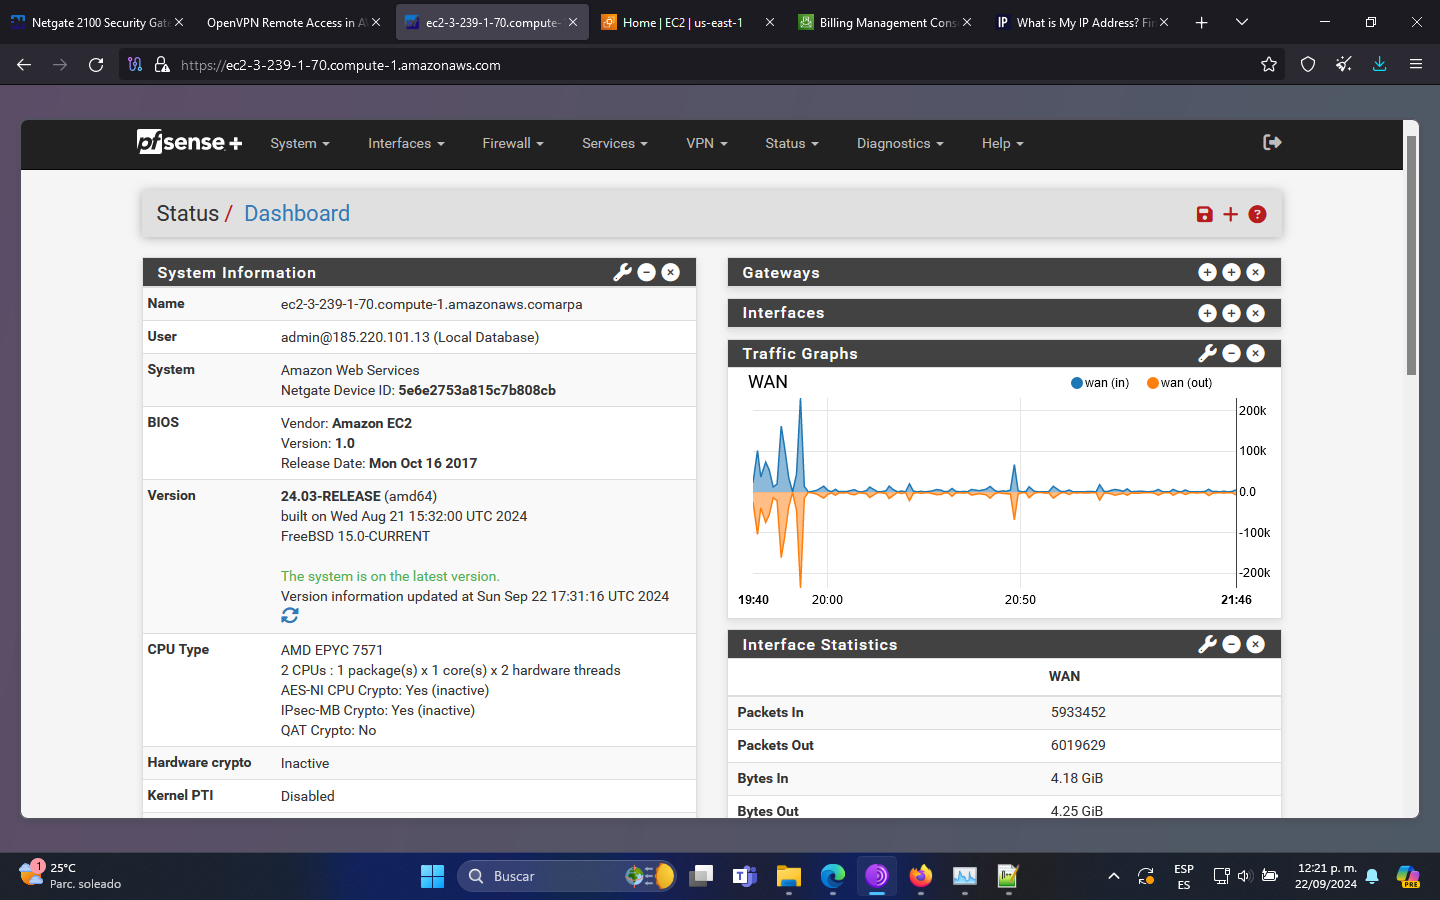Viewport: 1440px width, 900px height.
Task: Click the Packets In value 5933452
Action: click(x=1078, y=713)
